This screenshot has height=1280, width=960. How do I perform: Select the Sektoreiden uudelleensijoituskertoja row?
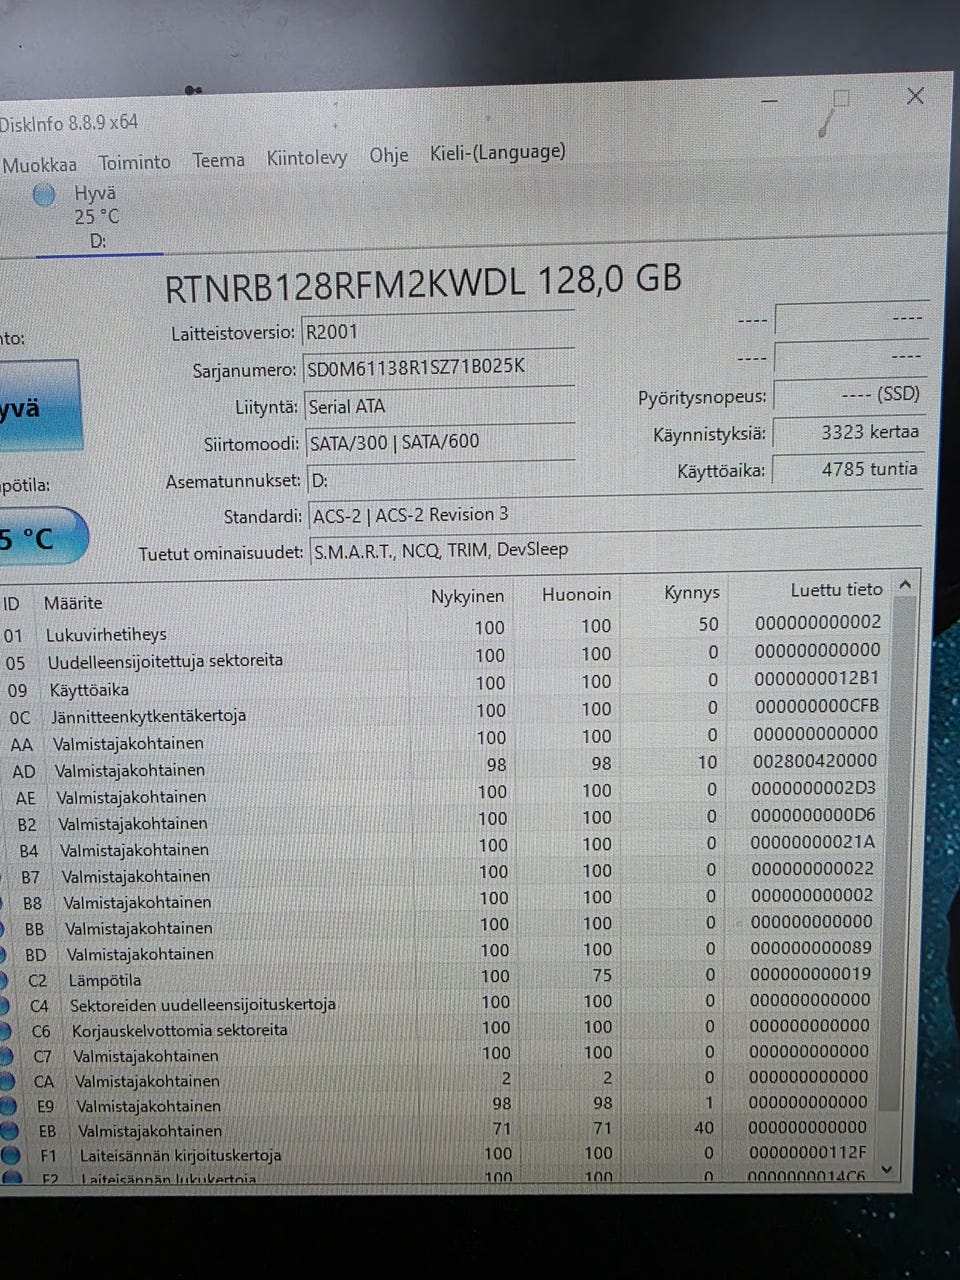[440, 1003]
